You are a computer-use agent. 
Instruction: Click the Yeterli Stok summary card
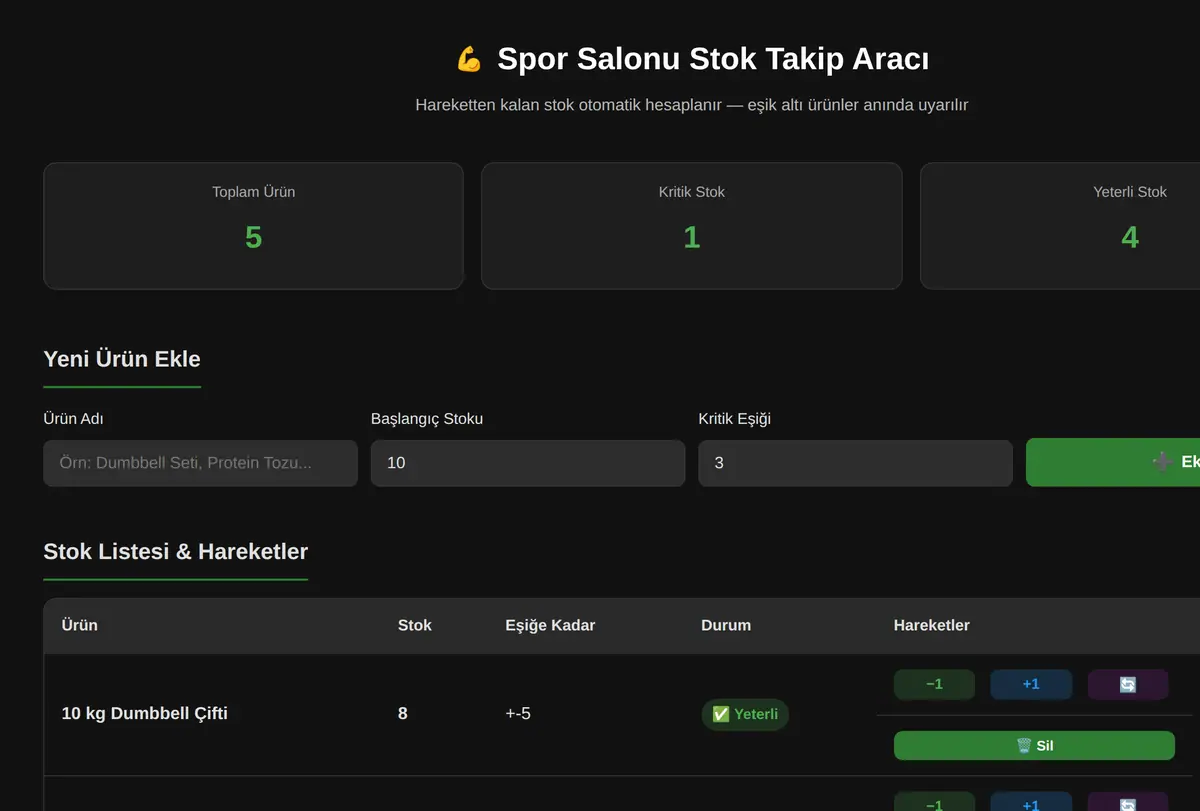coord(1060,226)
